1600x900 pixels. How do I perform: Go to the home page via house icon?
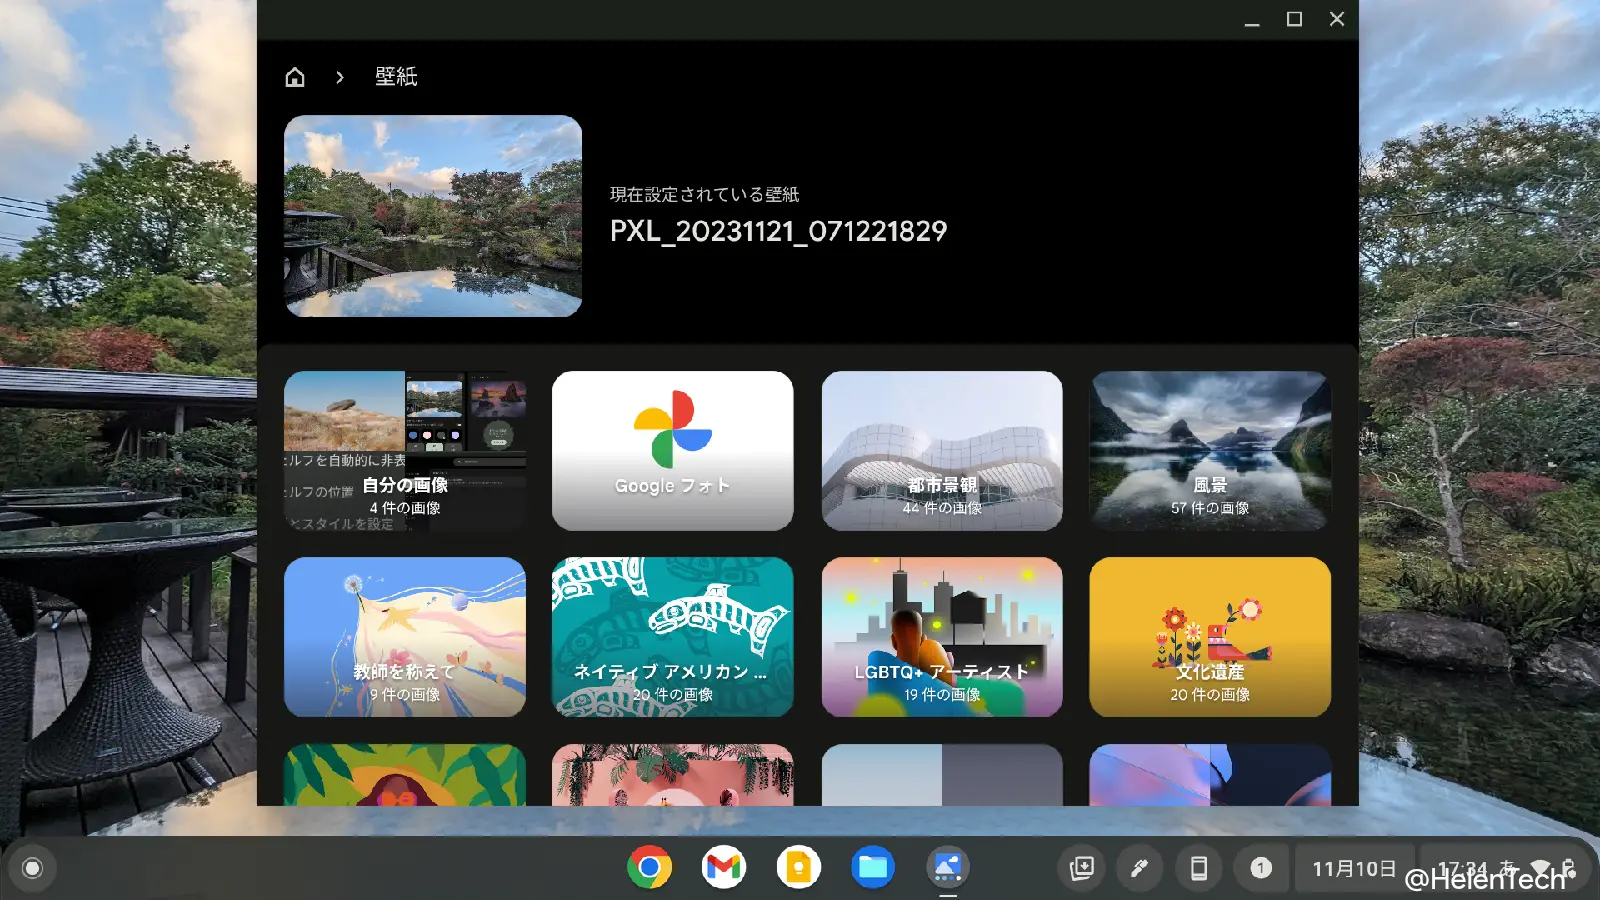[x=295, y=77]
